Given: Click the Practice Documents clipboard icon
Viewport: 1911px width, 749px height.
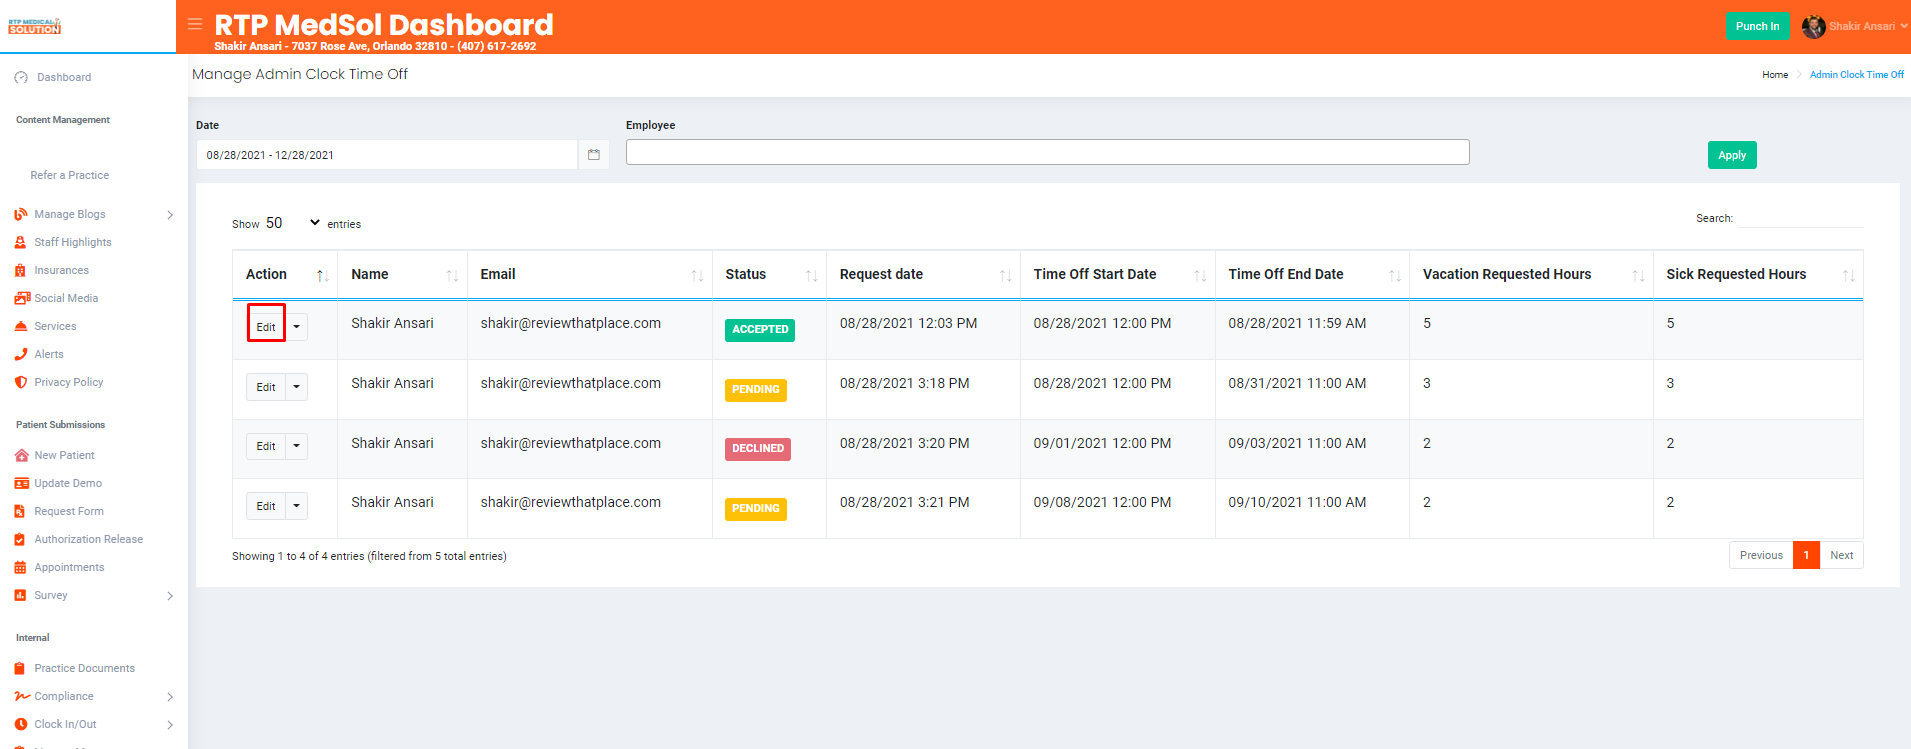Looking at the screenshot, I should (x=20, y=668).
